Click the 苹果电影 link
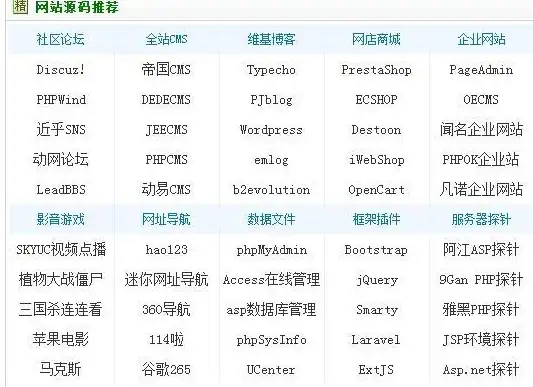The height and width of the screenshot is (387, 533). 61,339
